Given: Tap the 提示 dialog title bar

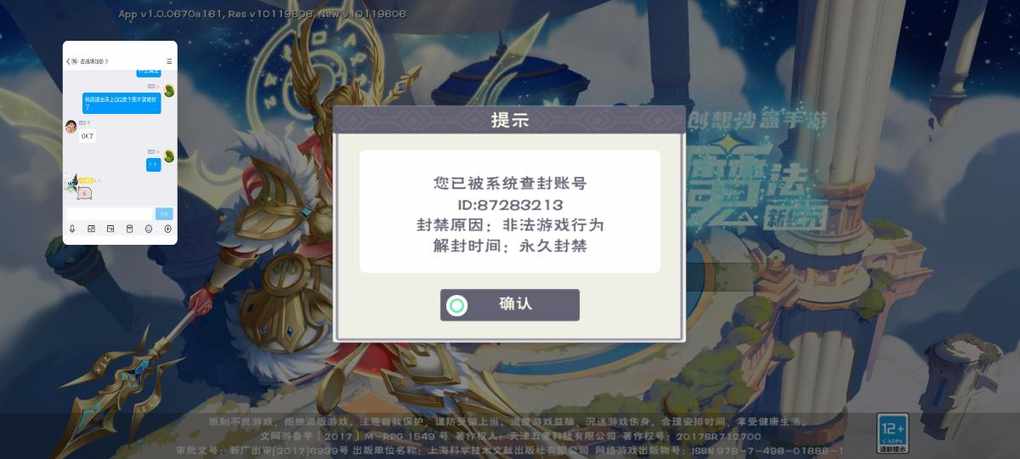Looking at the screenshot, I should [x=509, y=120].
